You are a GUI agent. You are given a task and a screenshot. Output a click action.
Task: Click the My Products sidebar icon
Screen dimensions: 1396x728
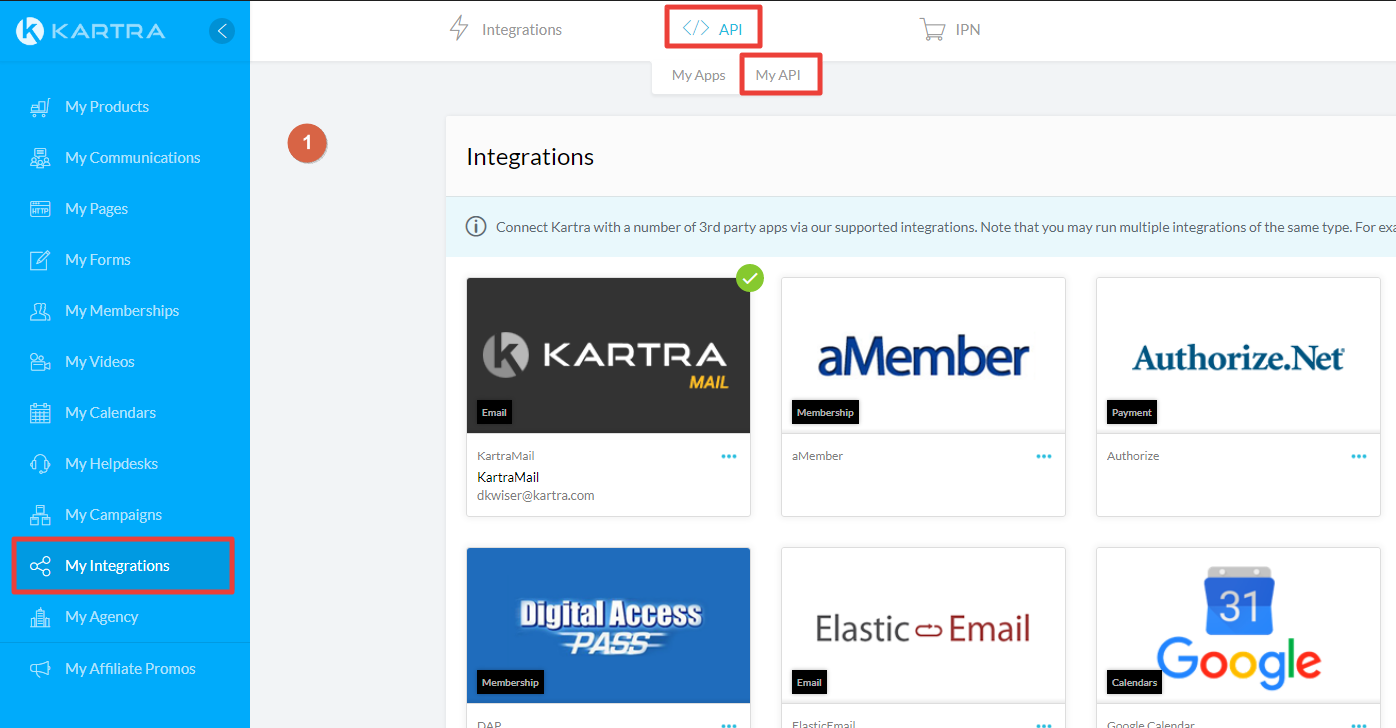[40, 107]
